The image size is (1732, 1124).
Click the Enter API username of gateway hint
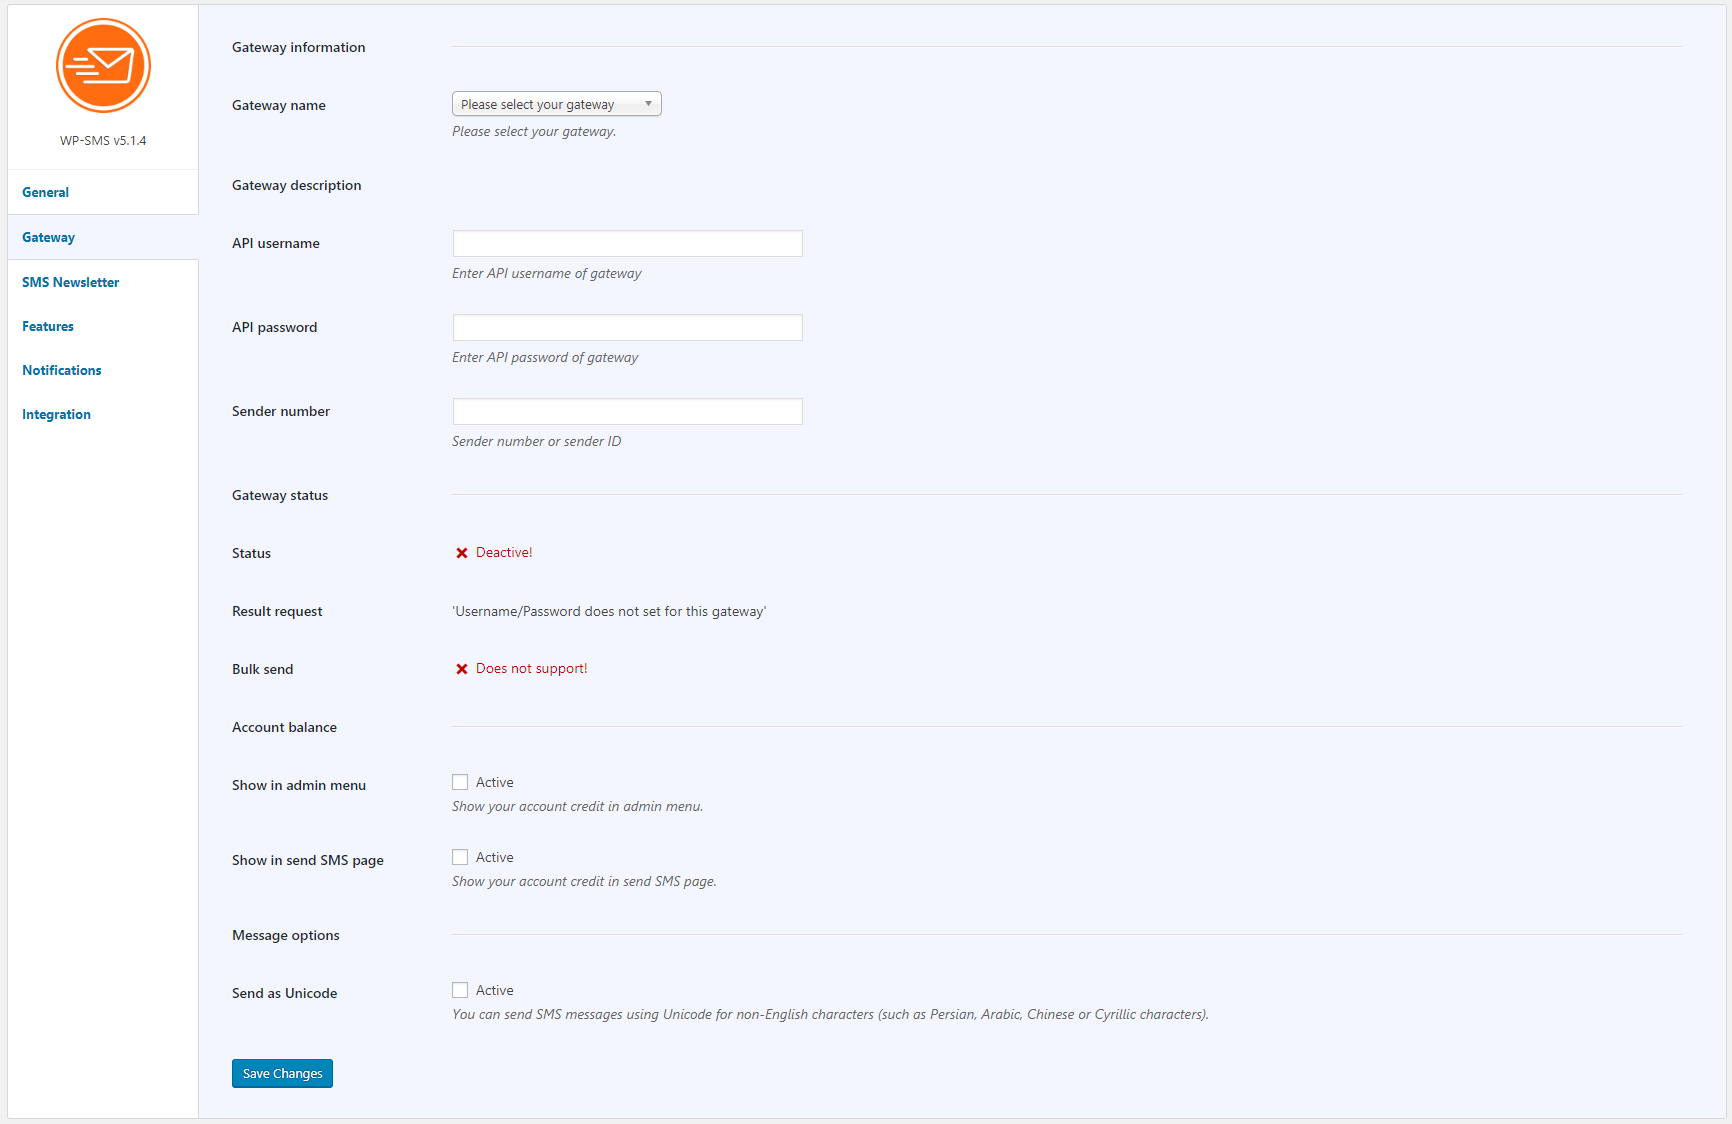[x=547, y=273]
